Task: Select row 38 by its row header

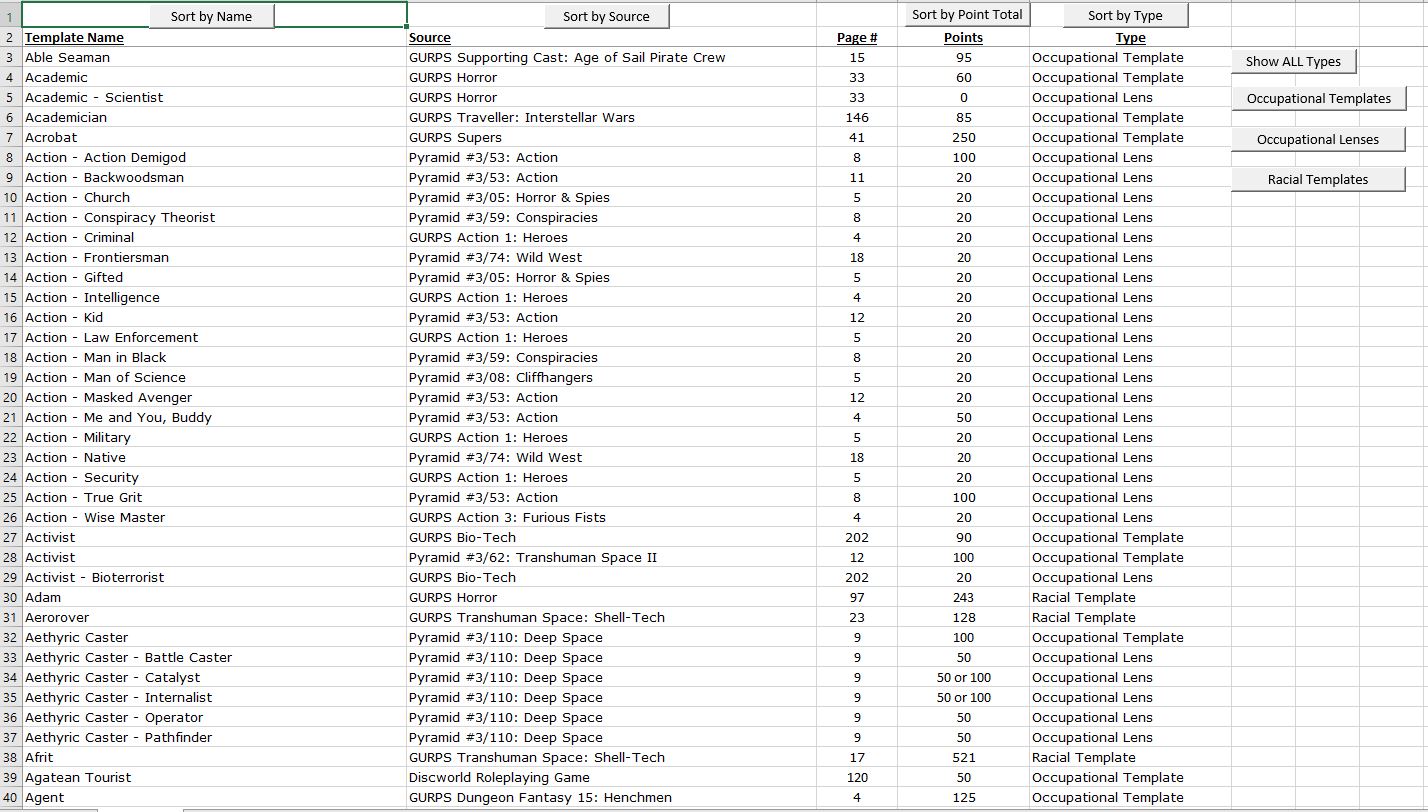Action: coord(10,757)
